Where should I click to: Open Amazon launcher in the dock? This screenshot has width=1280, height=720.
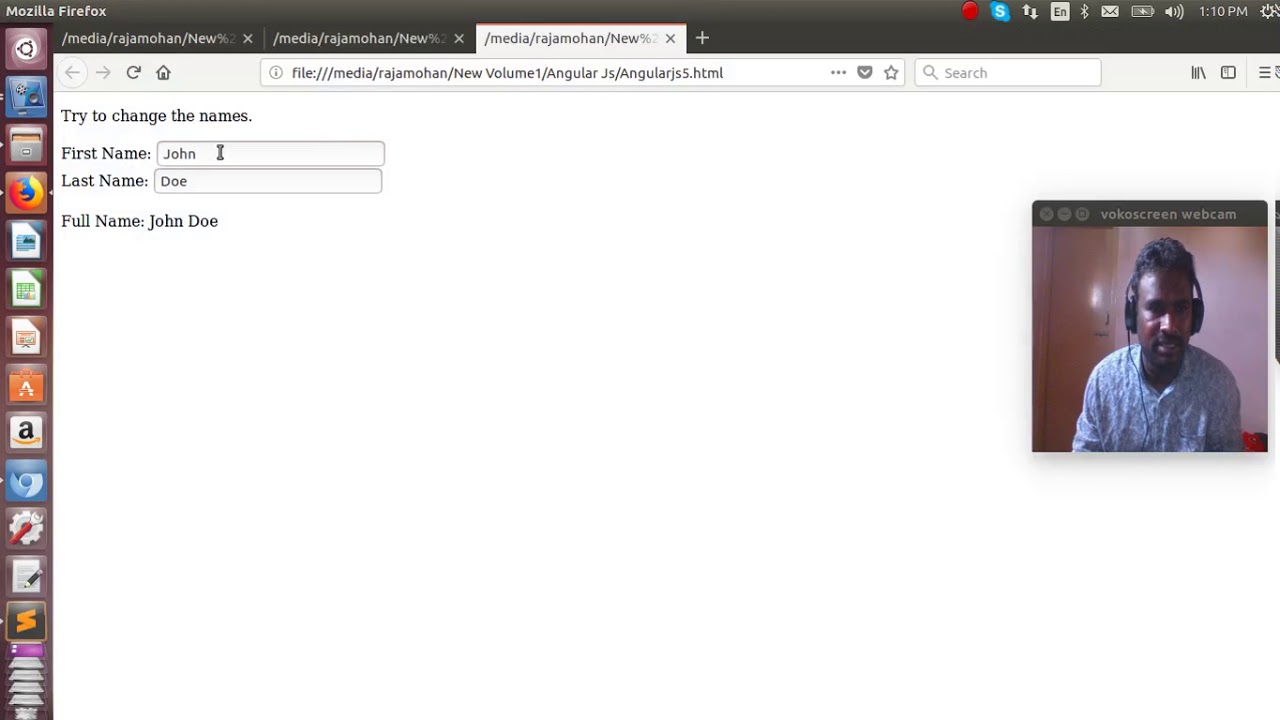[26, 434]
